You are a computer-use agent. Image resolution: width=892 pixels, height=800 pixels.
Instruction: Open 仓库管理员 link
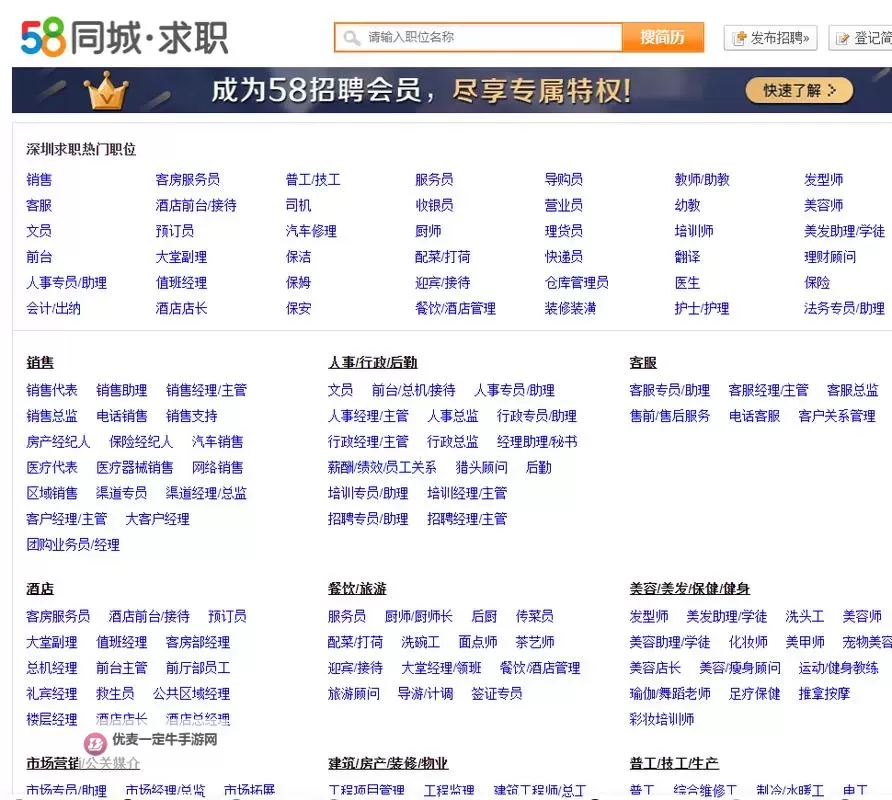click(577, 283)
